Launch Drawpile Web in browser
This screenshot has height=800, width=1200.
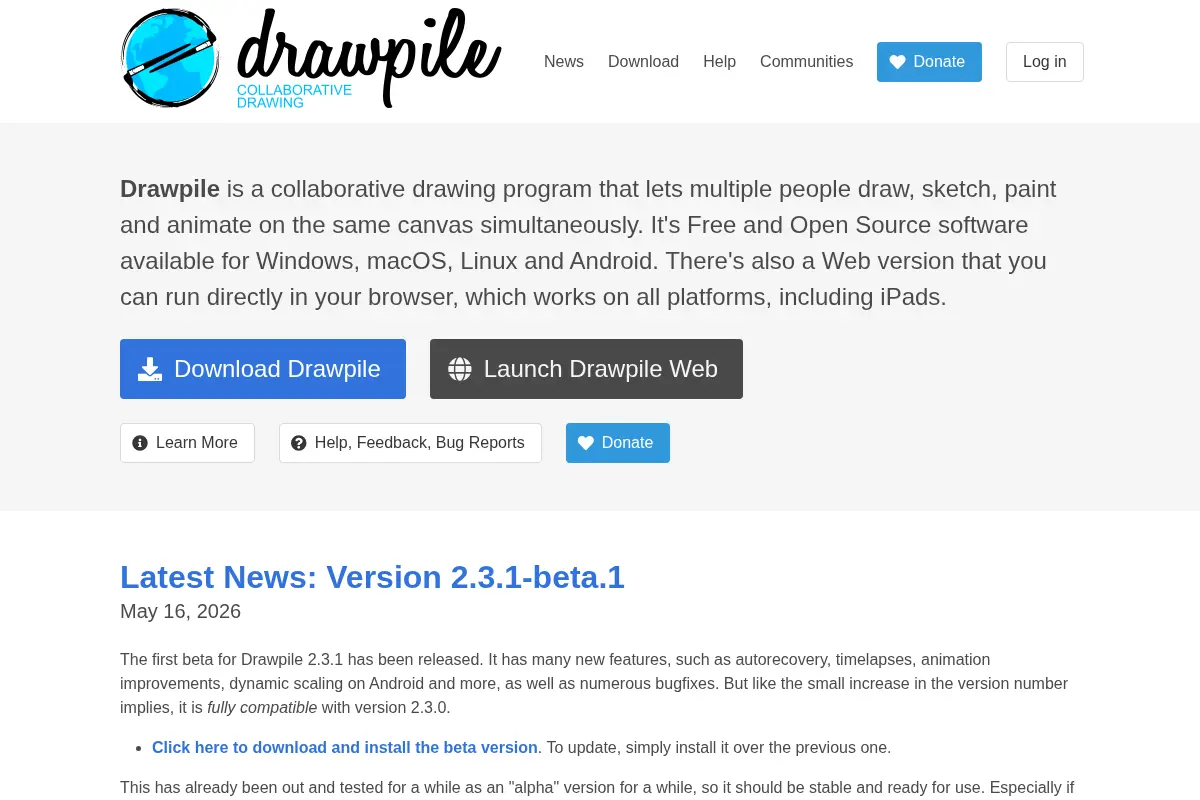coord(586,369)
